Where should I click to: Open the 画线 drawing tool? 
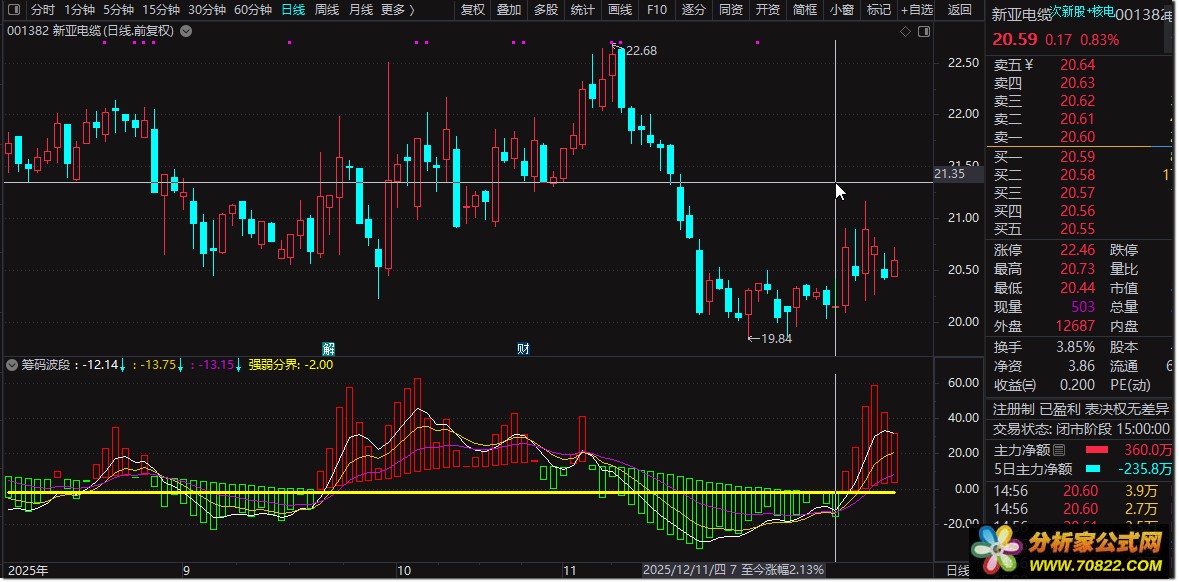(620, 10)
